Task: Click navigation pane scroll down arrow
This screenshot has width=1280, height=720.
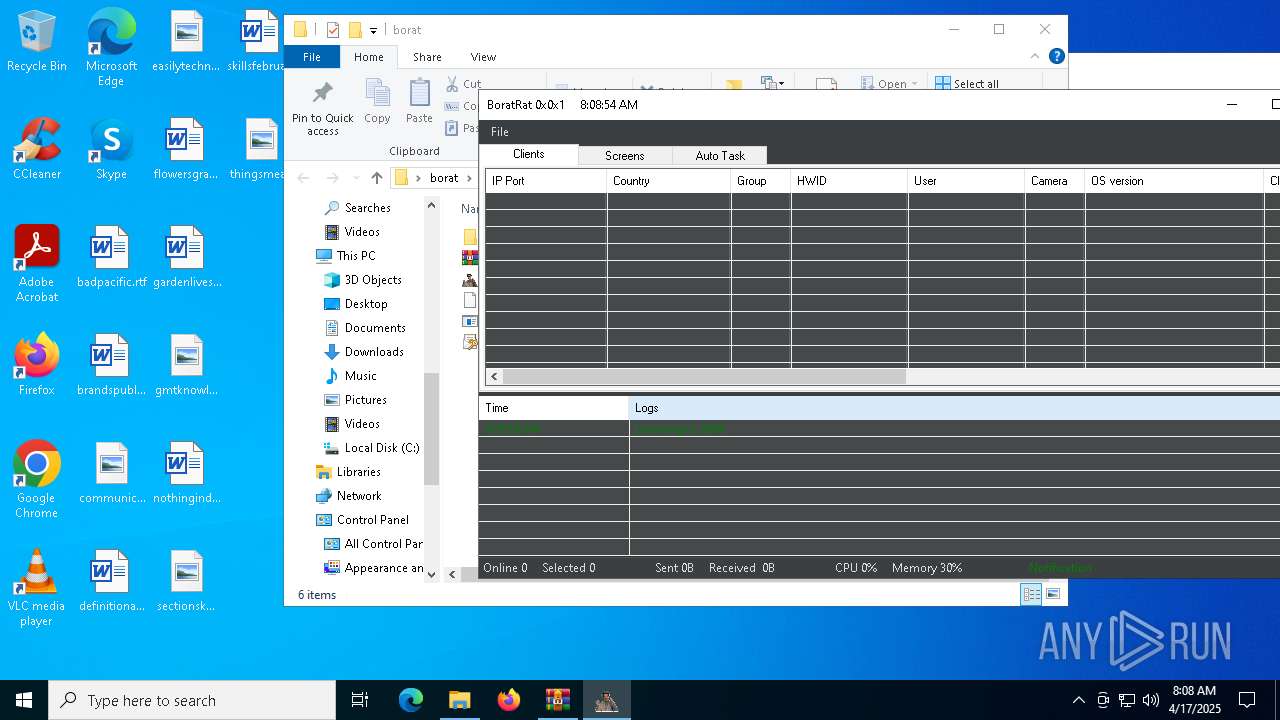Action: (x=432, y=574)
